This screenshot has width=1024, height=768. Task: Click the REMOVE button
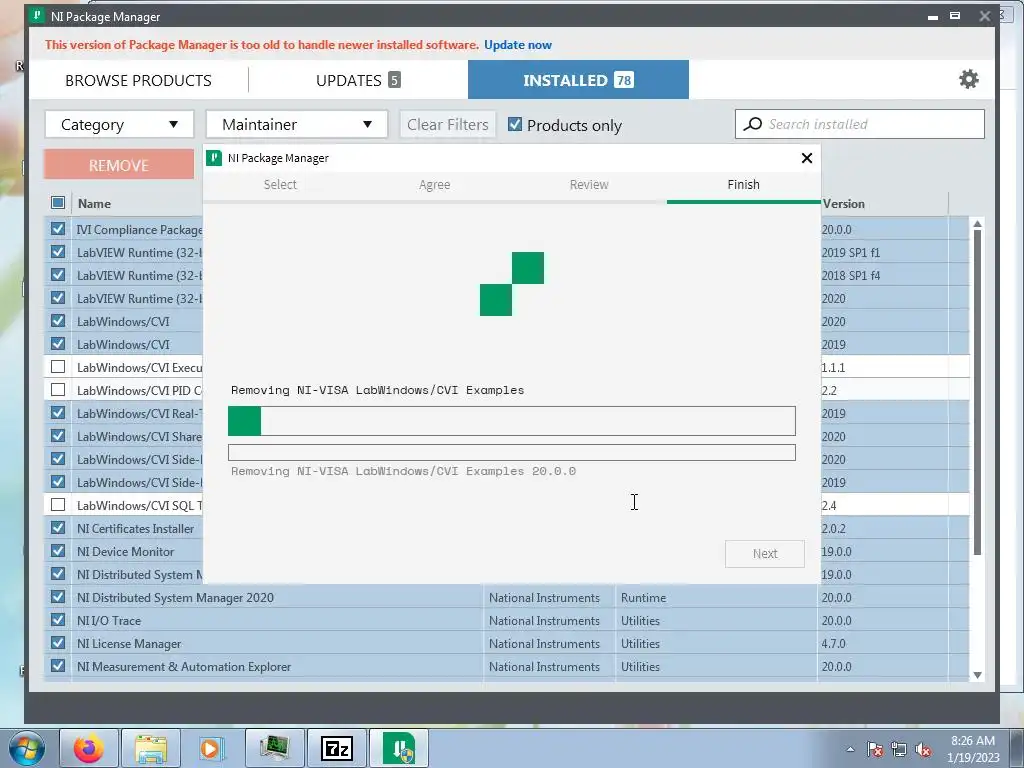[x=119, y=165]
